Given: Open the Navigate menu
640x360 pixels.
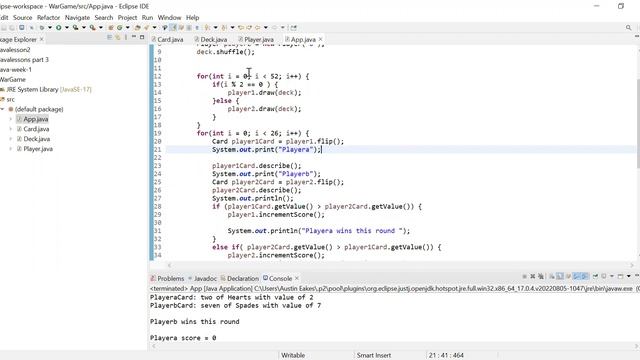Looking at the screenshot, I should pos(77,18).
